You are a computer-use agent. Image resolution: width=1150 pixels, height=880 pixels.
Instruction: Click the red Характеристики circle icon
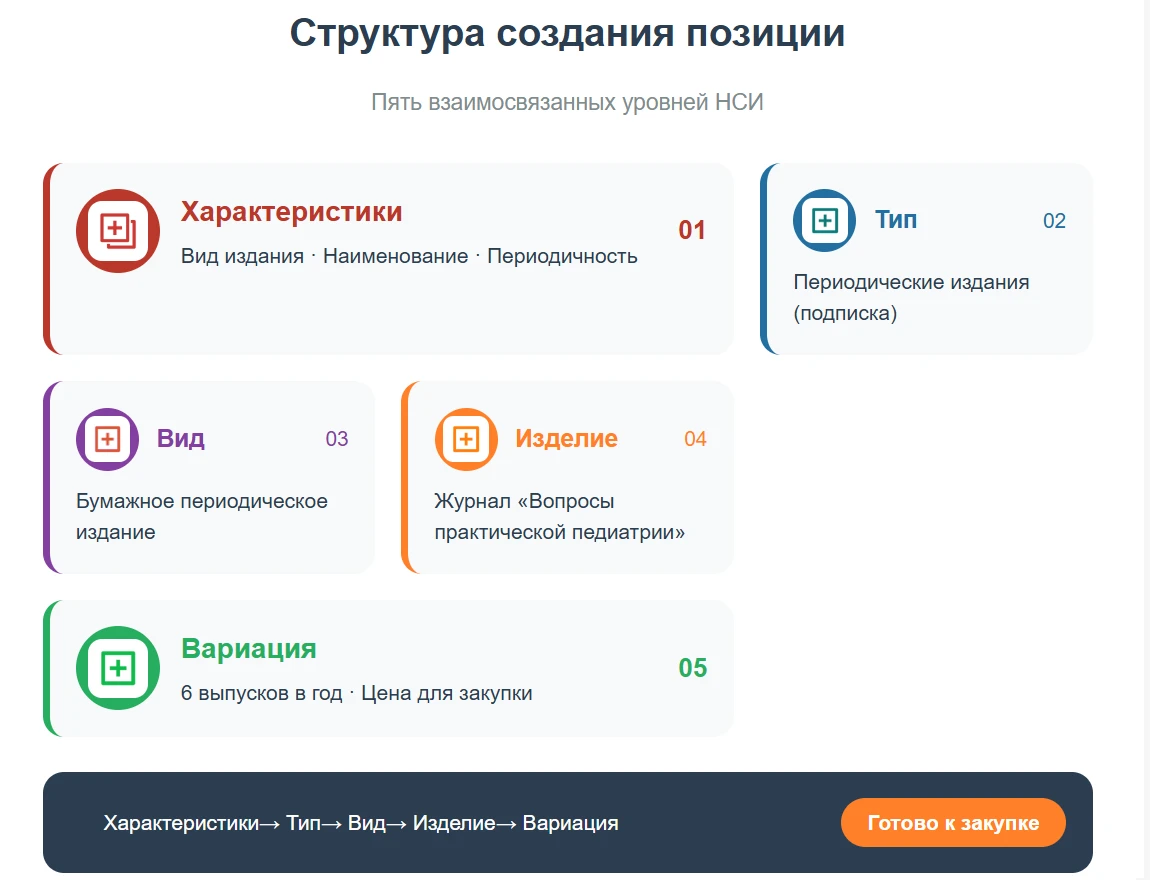[117, 231]
